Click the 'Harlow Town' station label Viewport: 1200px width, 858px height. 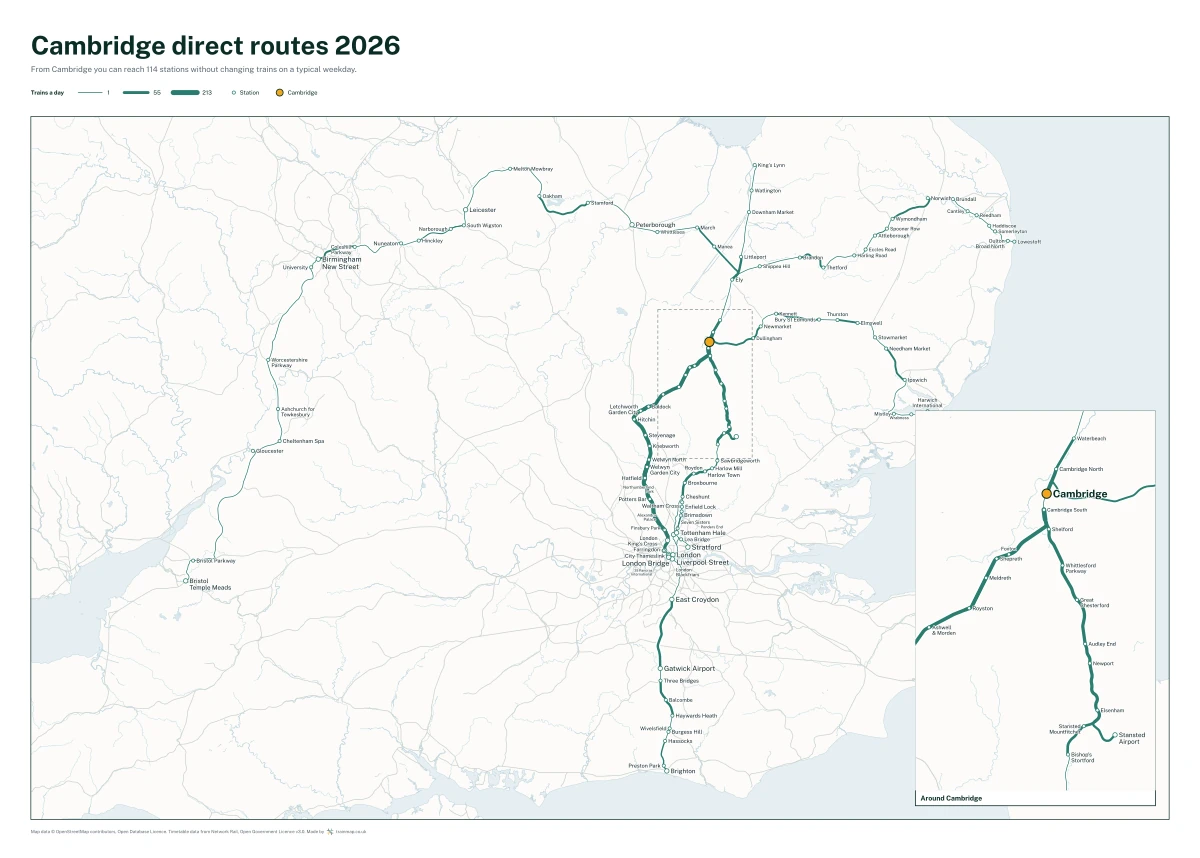click(724, 475)
